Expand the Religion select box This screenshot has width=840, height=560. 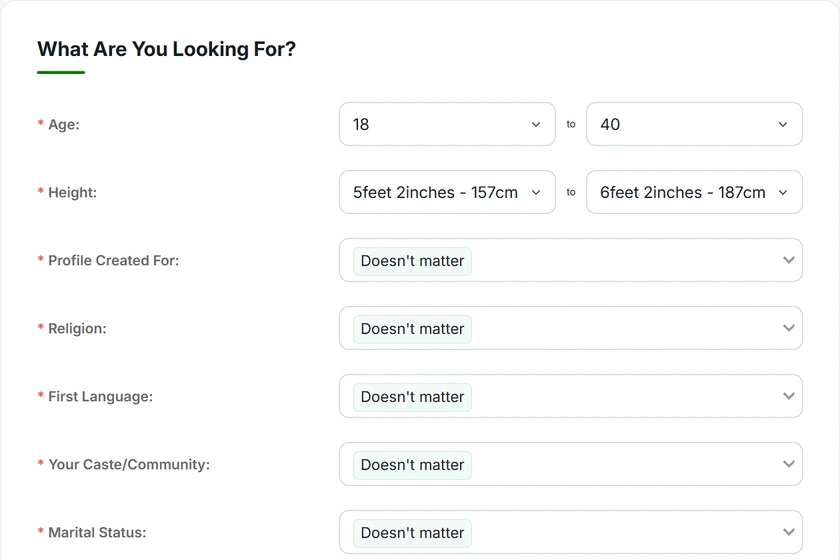(x=571, y=328)
